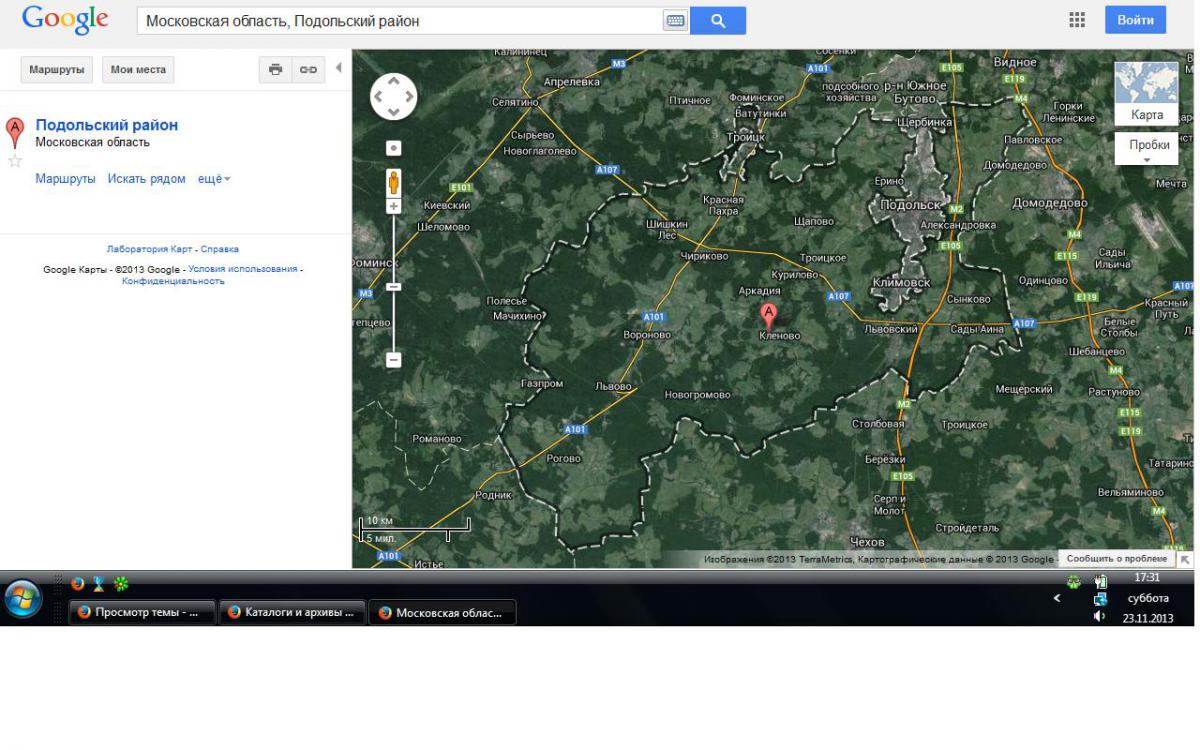The image size is (1200, 750).
Task: Click the zoom slider handle
Action: pyautogui.click(x=394, y=287)
